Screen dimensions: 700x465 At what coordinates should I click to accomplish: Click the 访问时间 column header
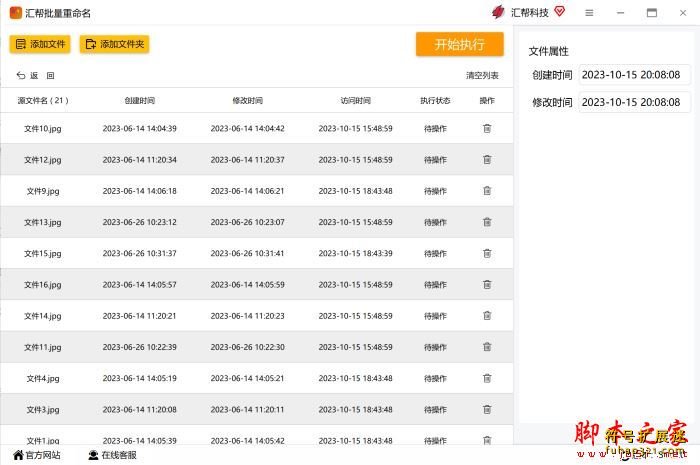click(x=356, y=101)
